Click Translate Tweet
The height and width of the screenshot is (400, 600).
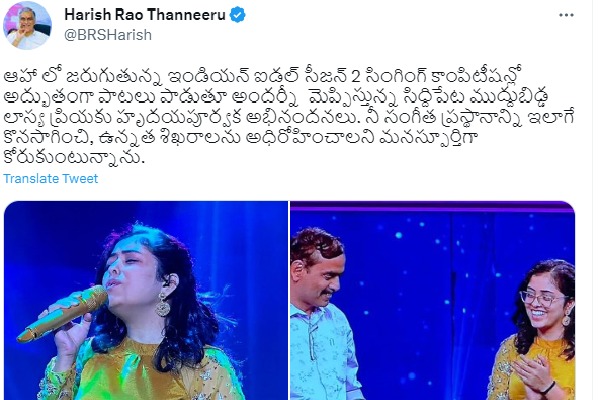[x=51, y=178]
